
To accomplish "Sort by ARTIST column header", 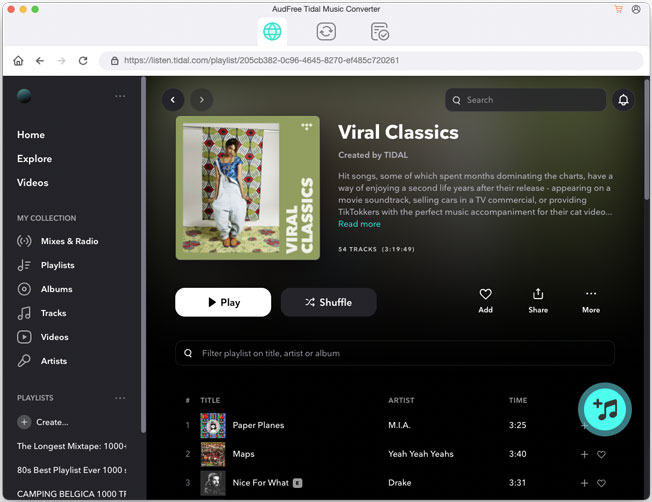I will pos(401,401).
